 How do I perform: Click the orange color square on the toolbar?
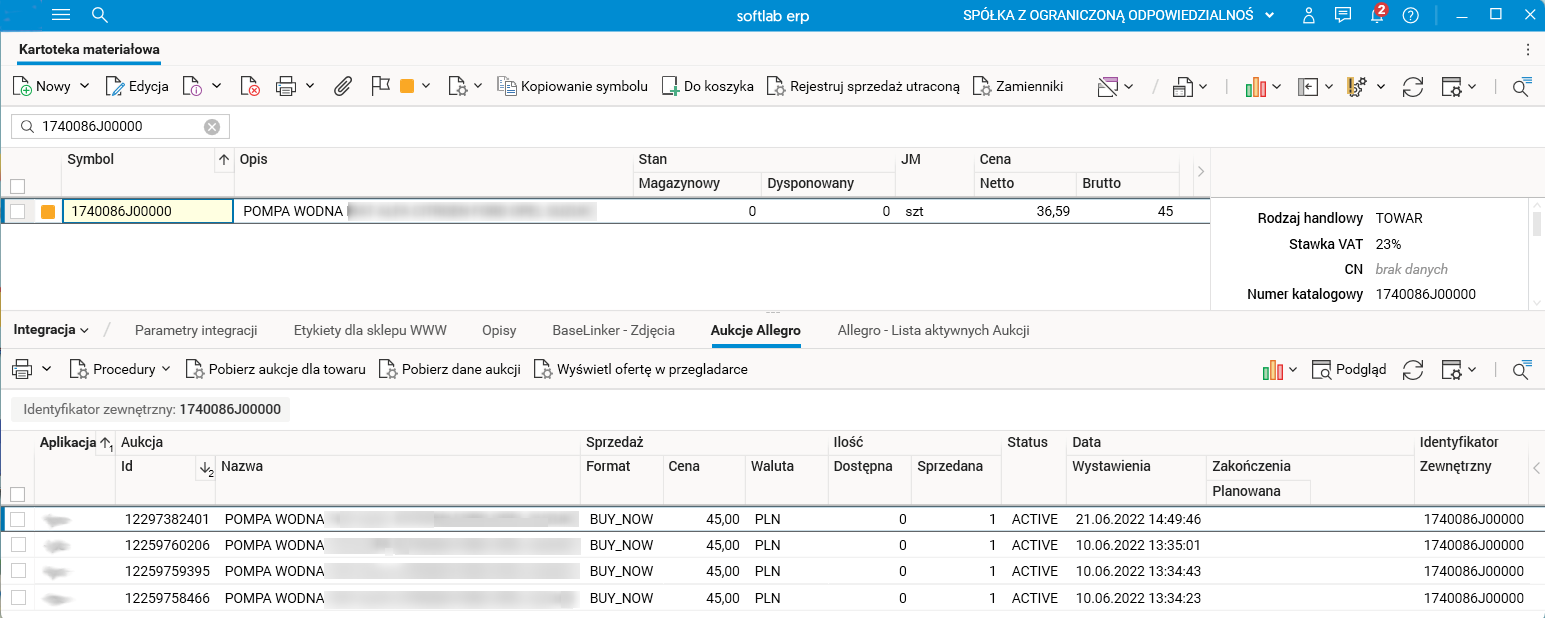pos(409,86)
